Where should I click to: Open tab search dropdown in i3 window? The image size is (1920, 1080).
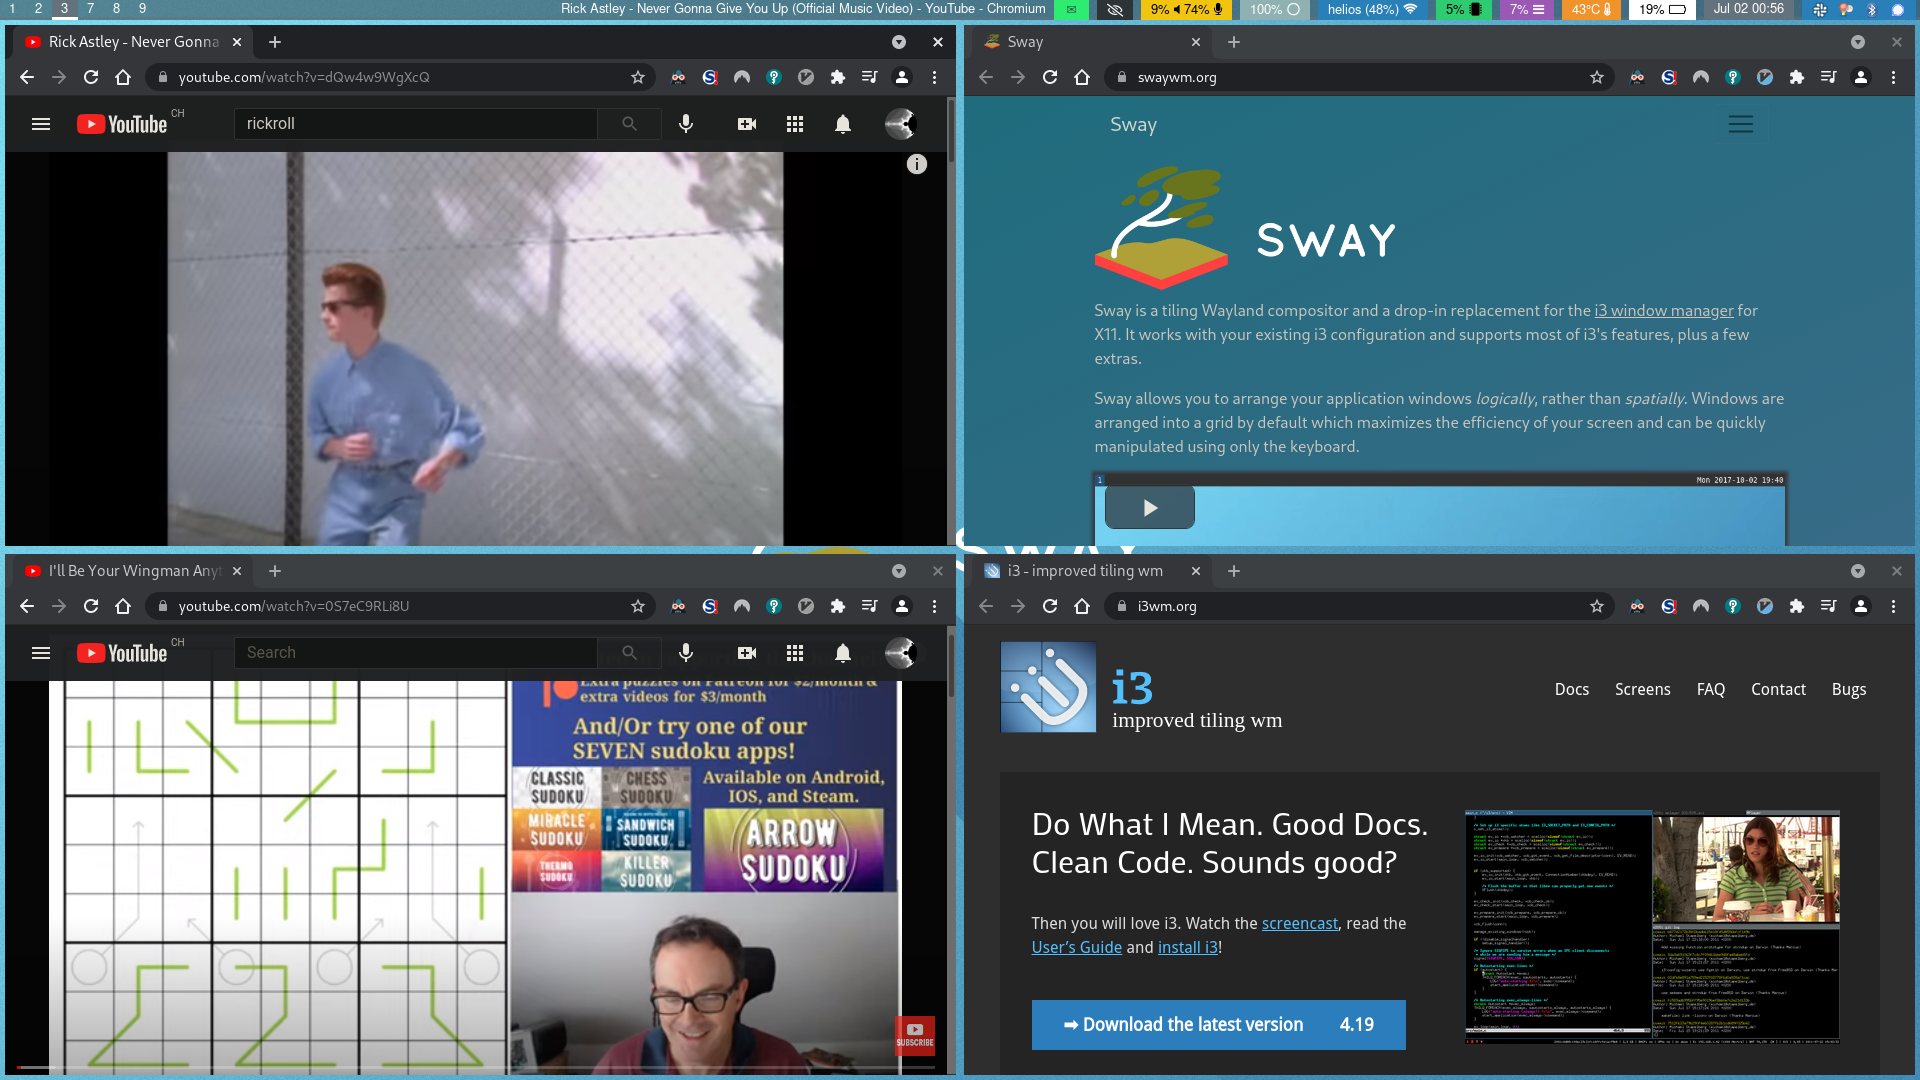click(1858, 571)
